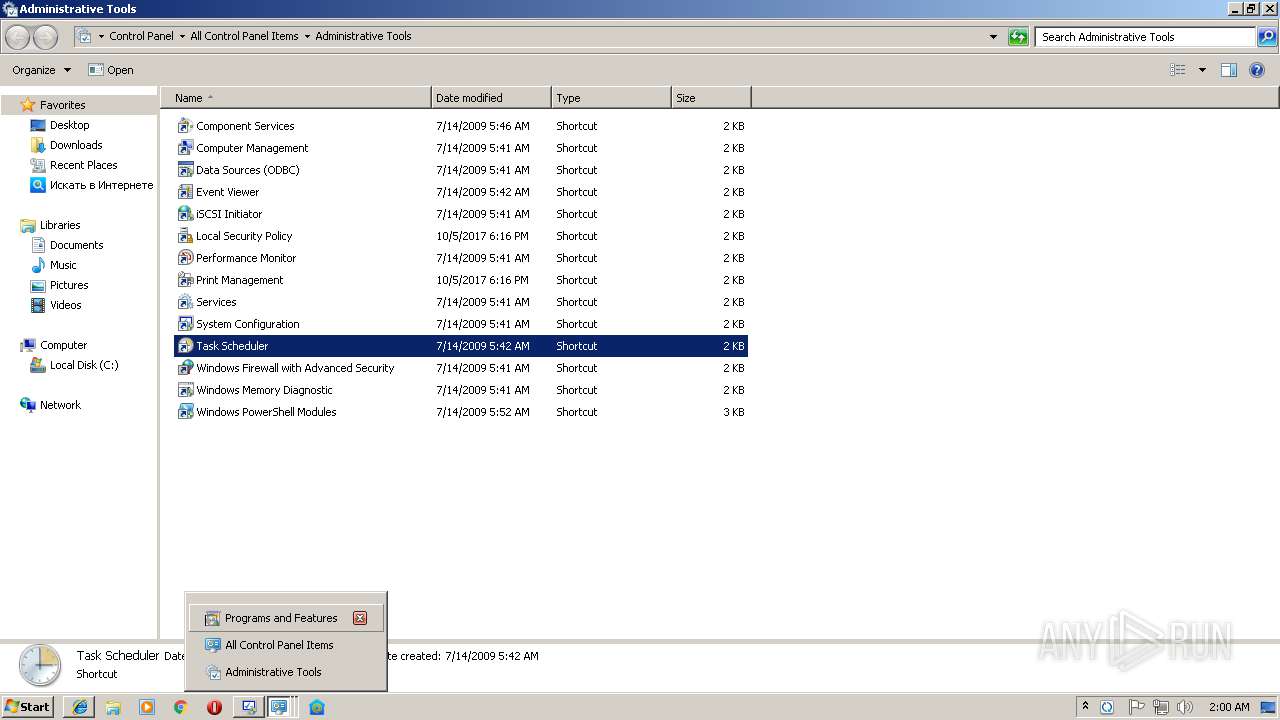Click the volume speaker tray icon
Screen dimensions: 1280x720
click(1185, 707)
